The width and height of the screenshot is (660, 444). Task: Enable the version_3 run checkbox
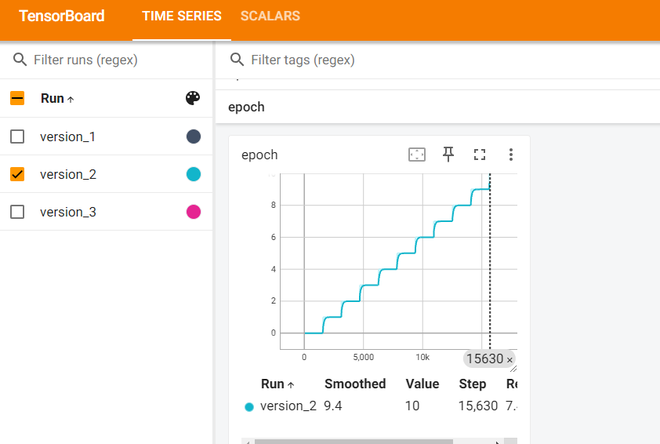coord(17,212)
